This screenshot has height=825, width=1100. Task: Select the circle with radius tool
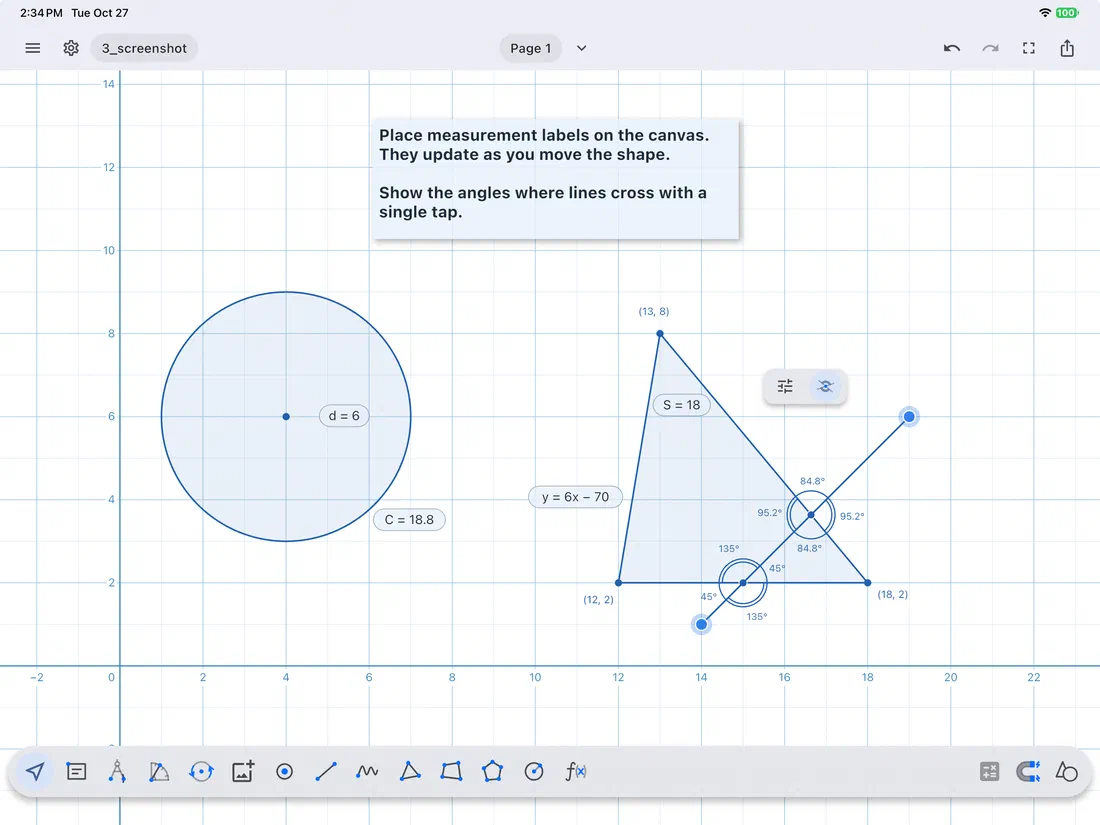534,772
